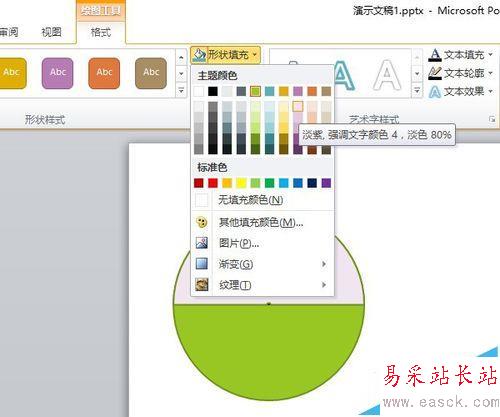The height and width of the screenshot is (417, 500).
Task: Pick the purple theme color swatch
Action: [x=298, y=91]
